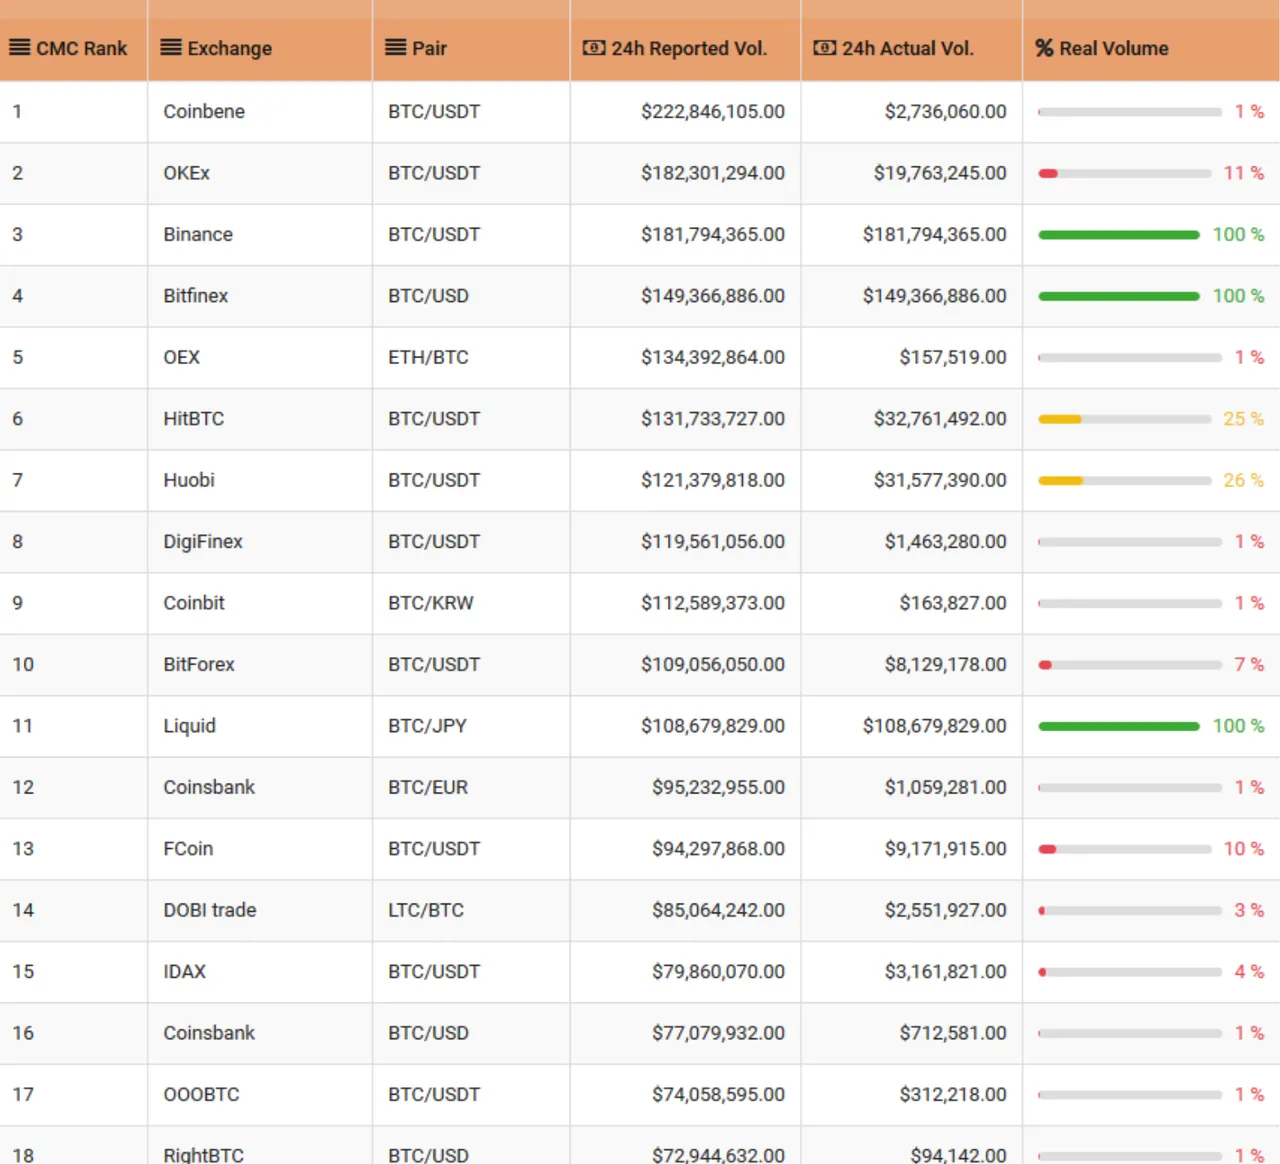The width and height of the screenshot is (1280, 1164).
Task: Click the list icon beside Exchange header
Action: click(171, 48)
